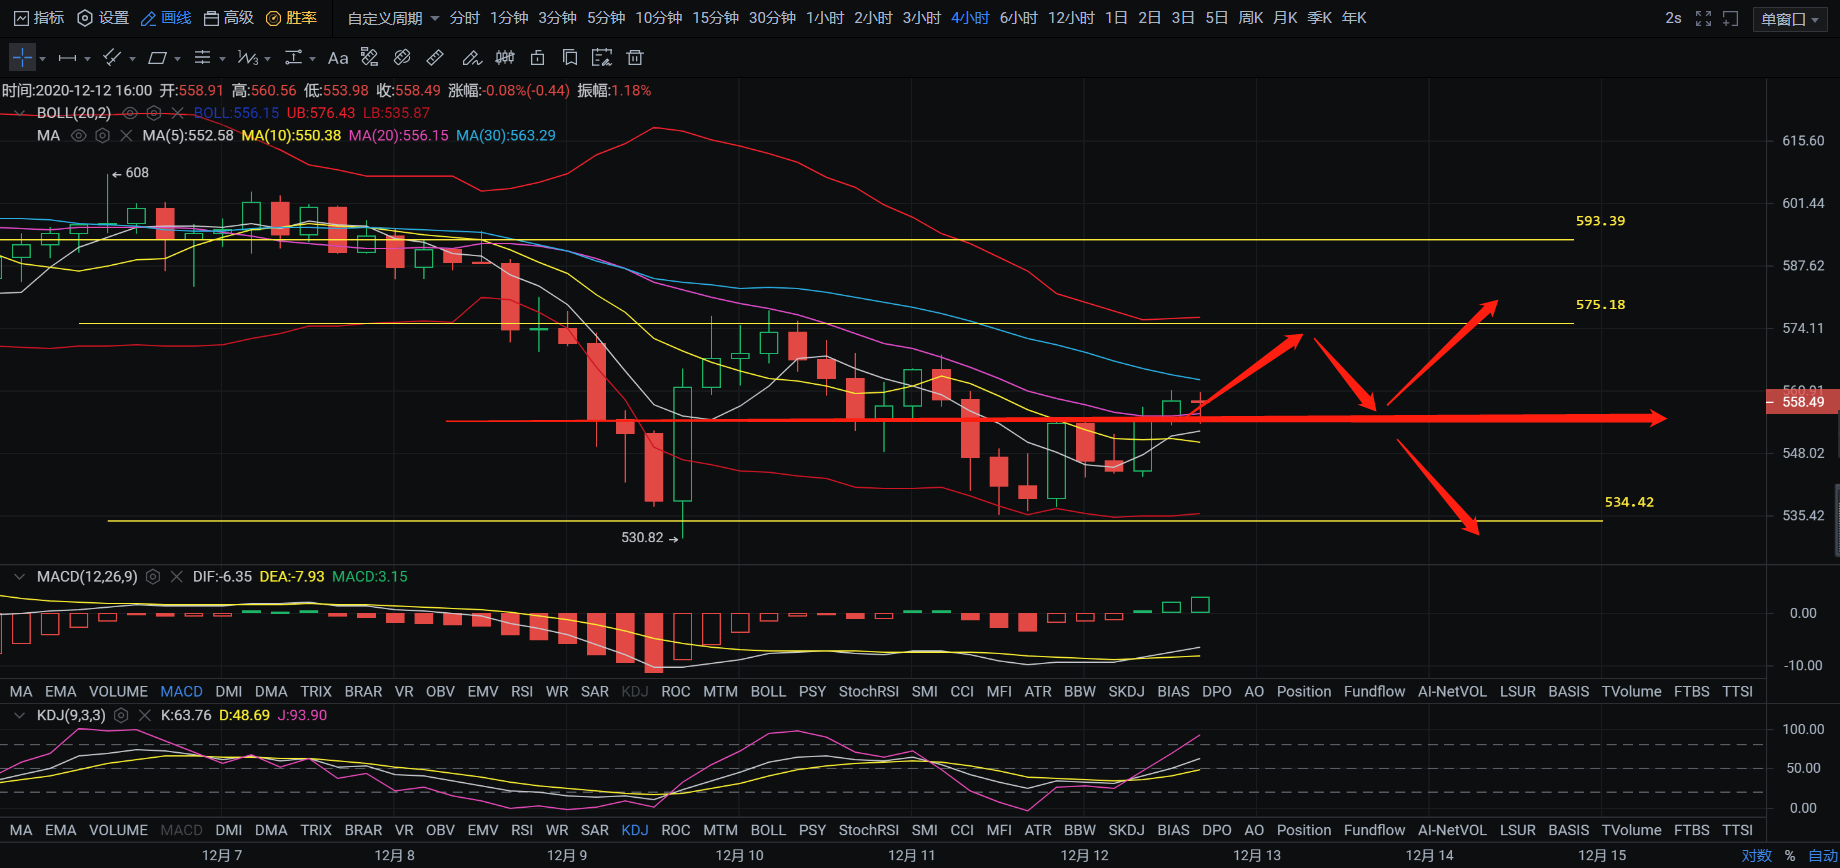1840x868 pixels.
Task: Select the ruler measure tool
Action: 435,58
